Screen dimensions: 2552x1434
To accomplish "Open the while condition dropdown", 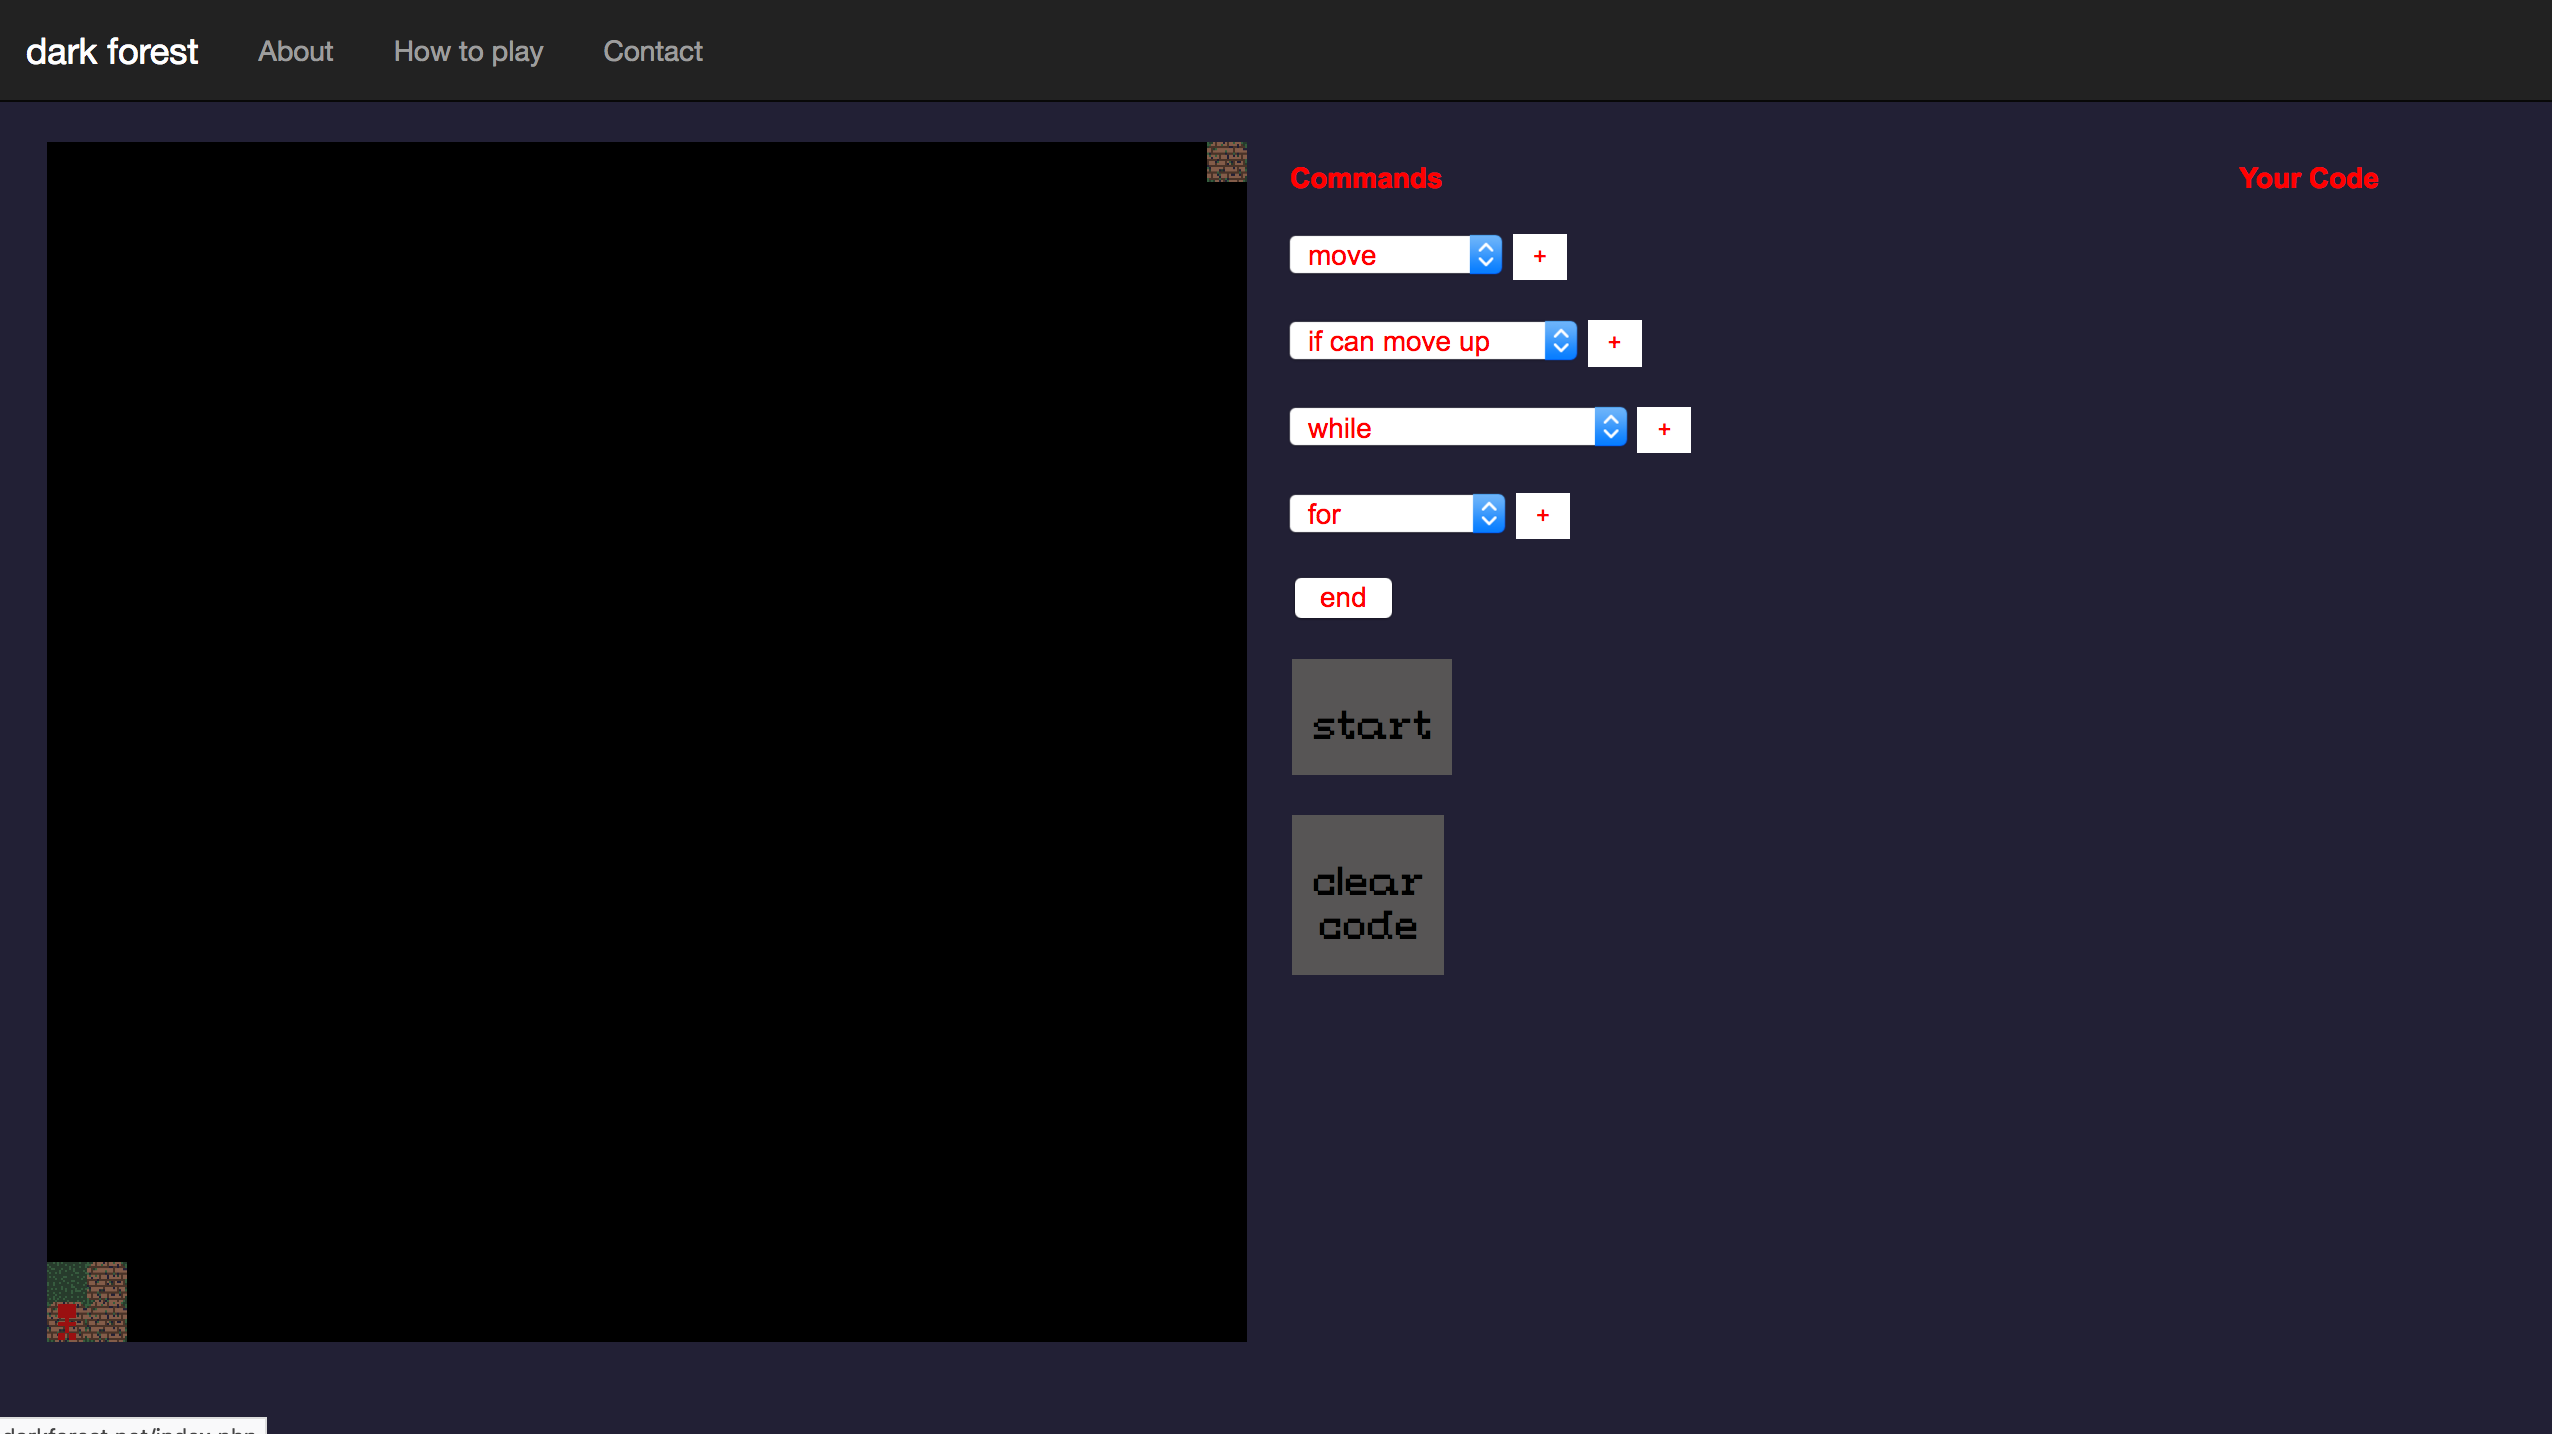I will pyautogui.click(x=1457, y=428).
